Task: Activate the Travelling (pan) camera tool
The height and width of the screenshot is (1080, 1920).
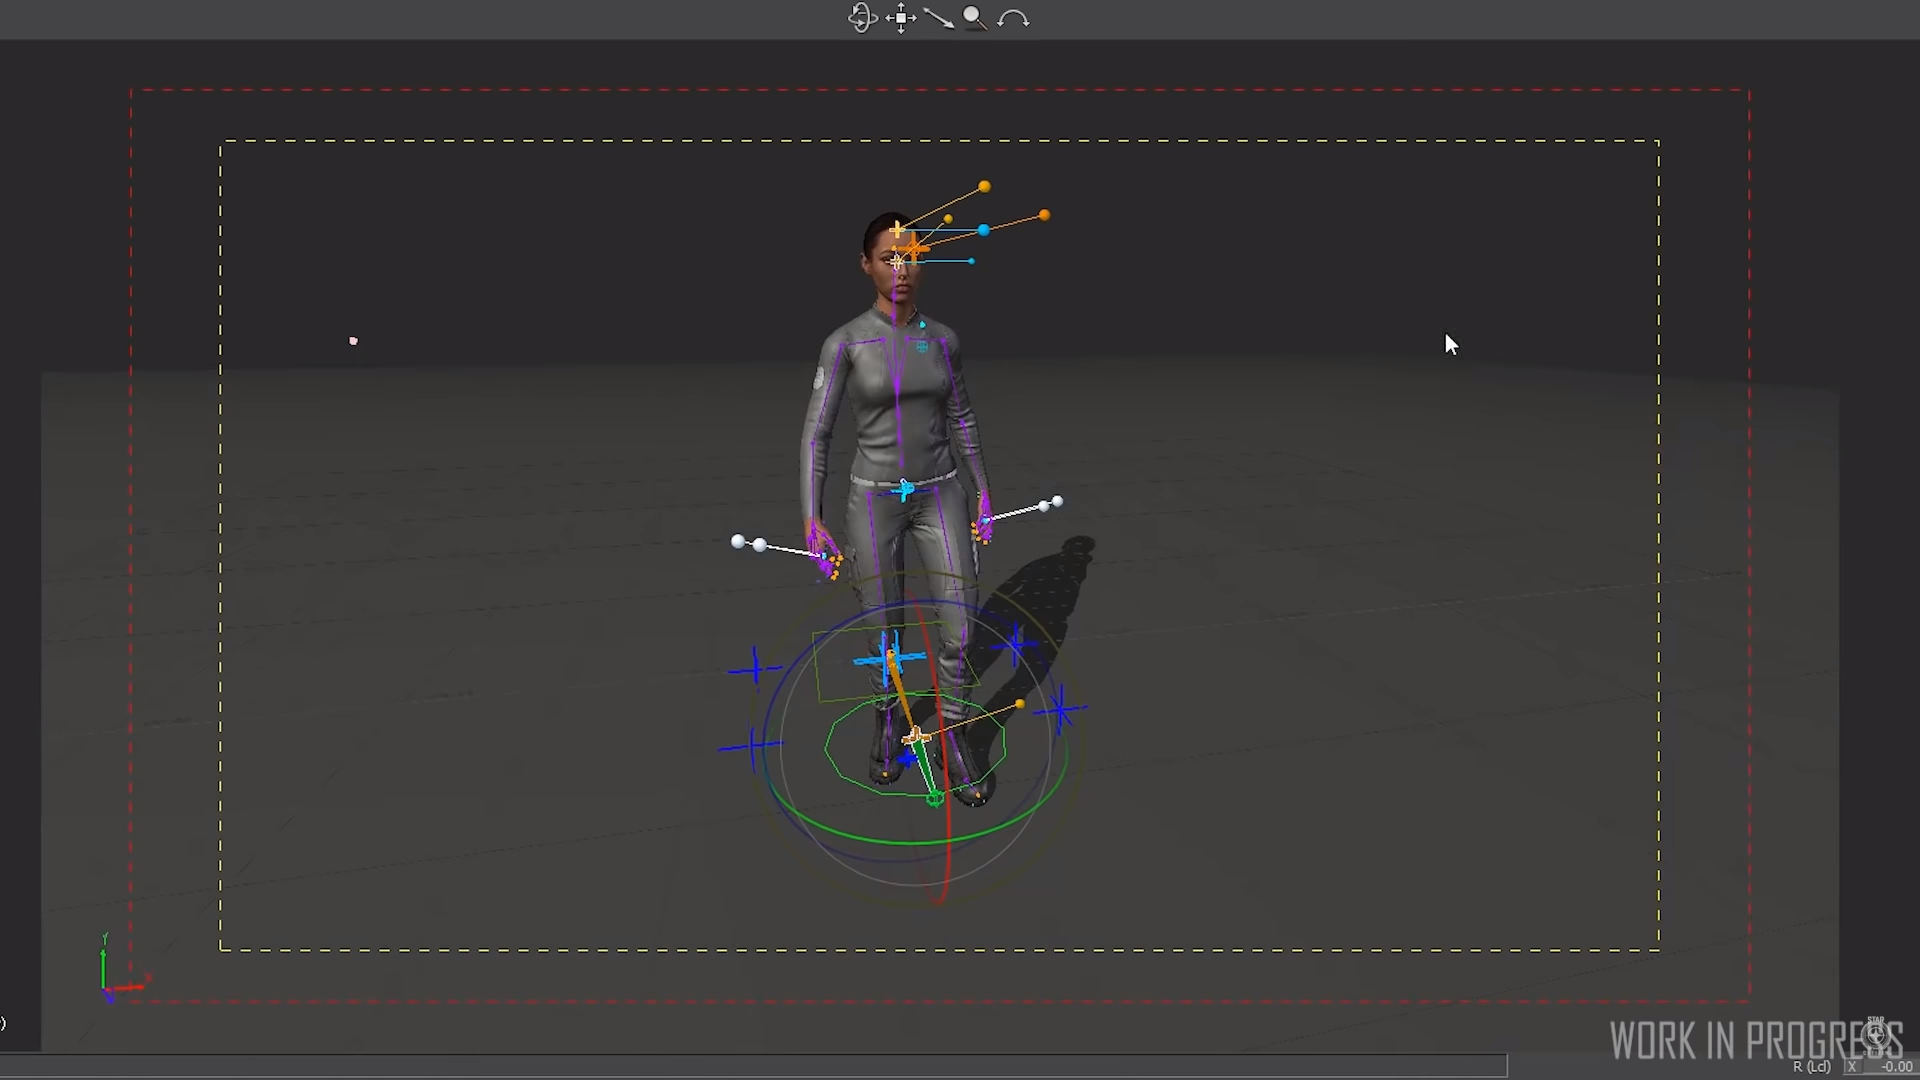Action: pyautogui.click(x=901, y=18)
